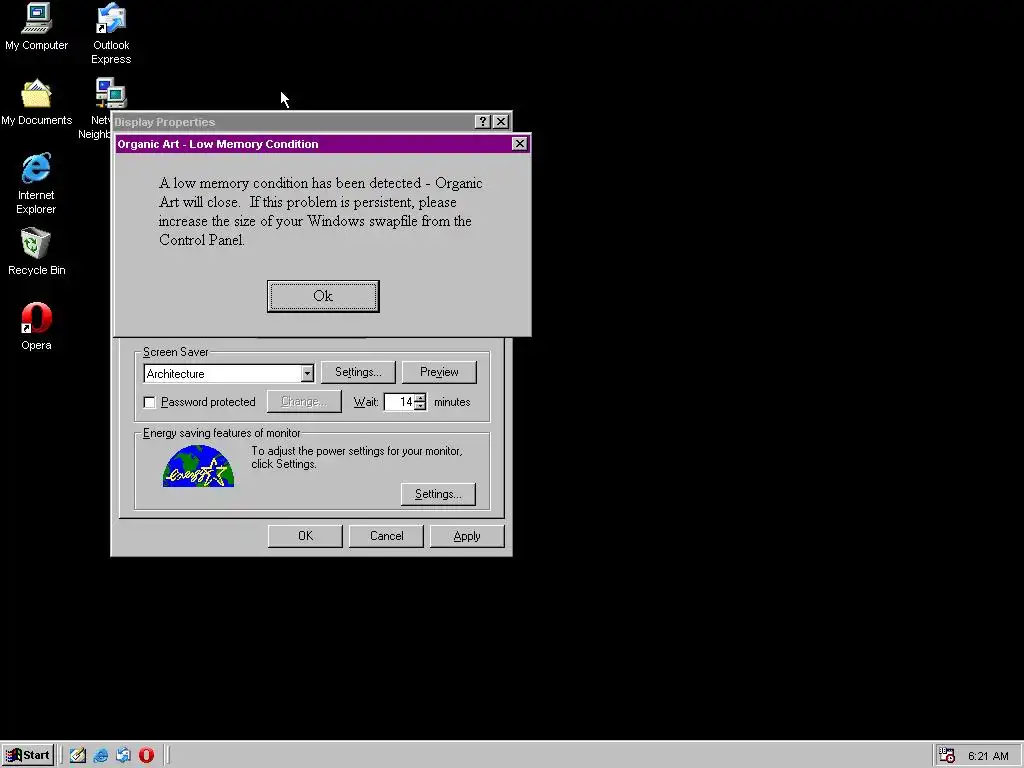
Task: Select the Opera desktop shortcut
Action: tap(36, 327)
